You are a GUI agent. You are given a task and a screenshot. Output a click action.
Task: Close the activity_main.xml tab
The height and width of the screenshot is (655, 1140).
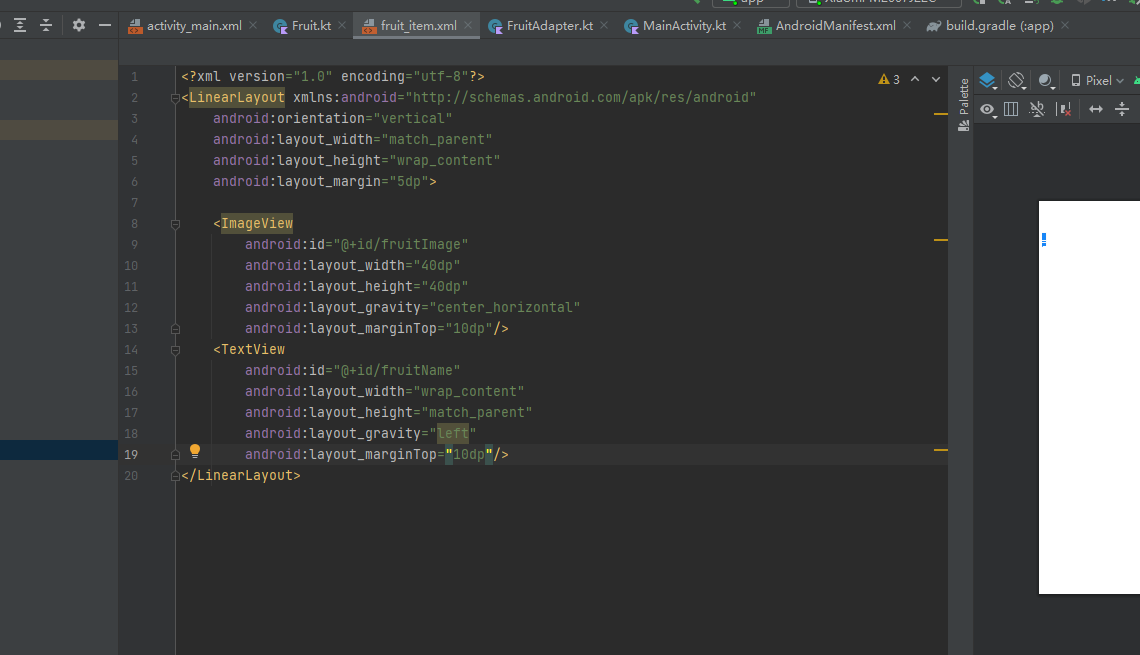[253, 25]
